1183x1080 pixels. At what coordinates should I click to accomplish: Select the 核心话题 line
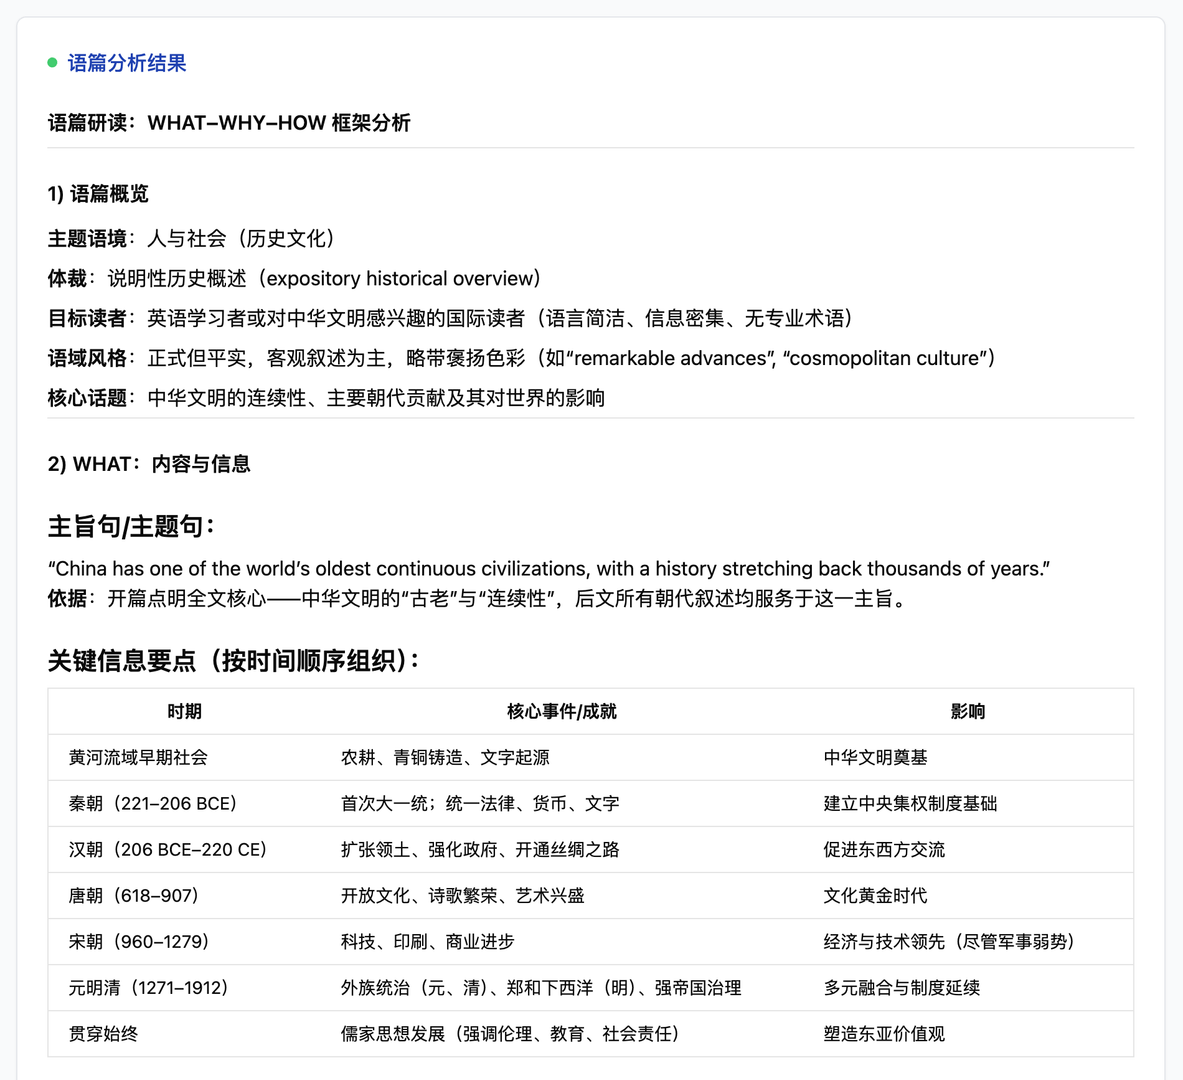(330, 397)
